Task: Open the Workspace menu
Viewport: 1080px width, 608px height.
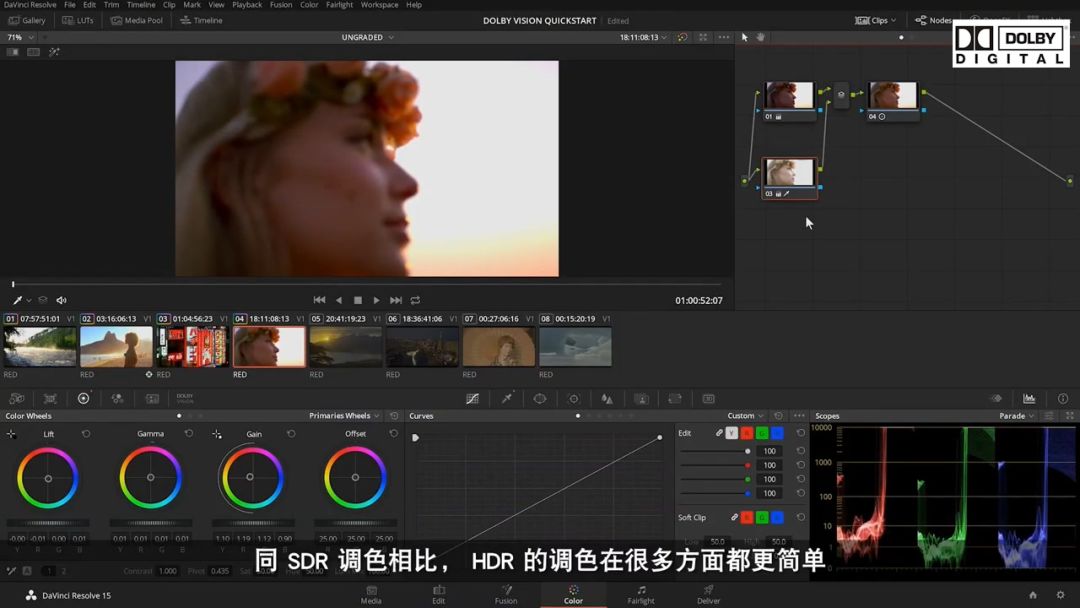Action: [x=380, y=5]
